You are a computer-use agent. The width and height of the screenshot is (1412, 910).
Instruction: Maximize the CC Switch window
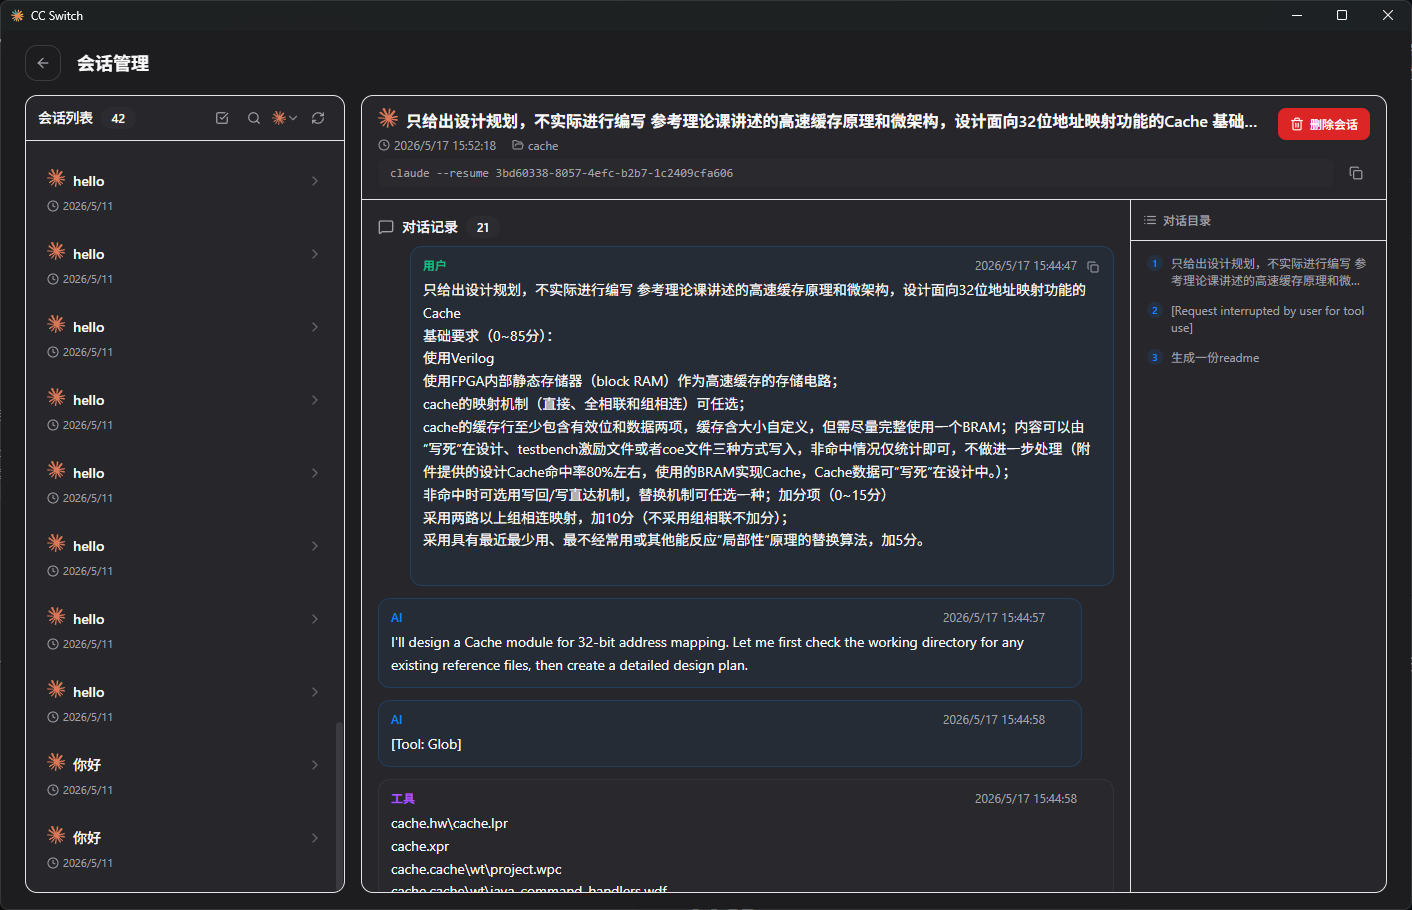1342,15
